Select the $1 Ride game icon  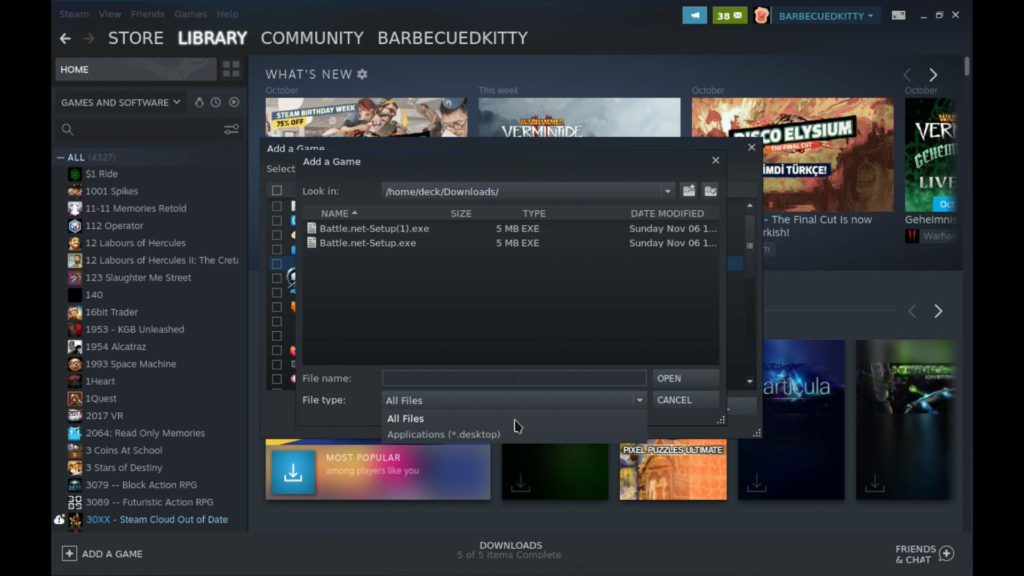pos(75,174)
